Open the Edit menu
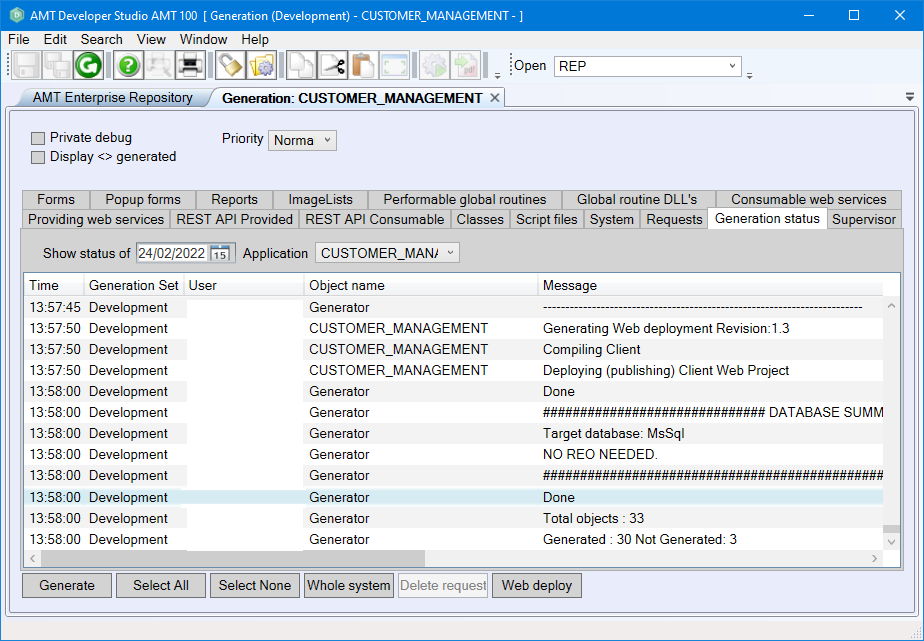 (55, 39)
